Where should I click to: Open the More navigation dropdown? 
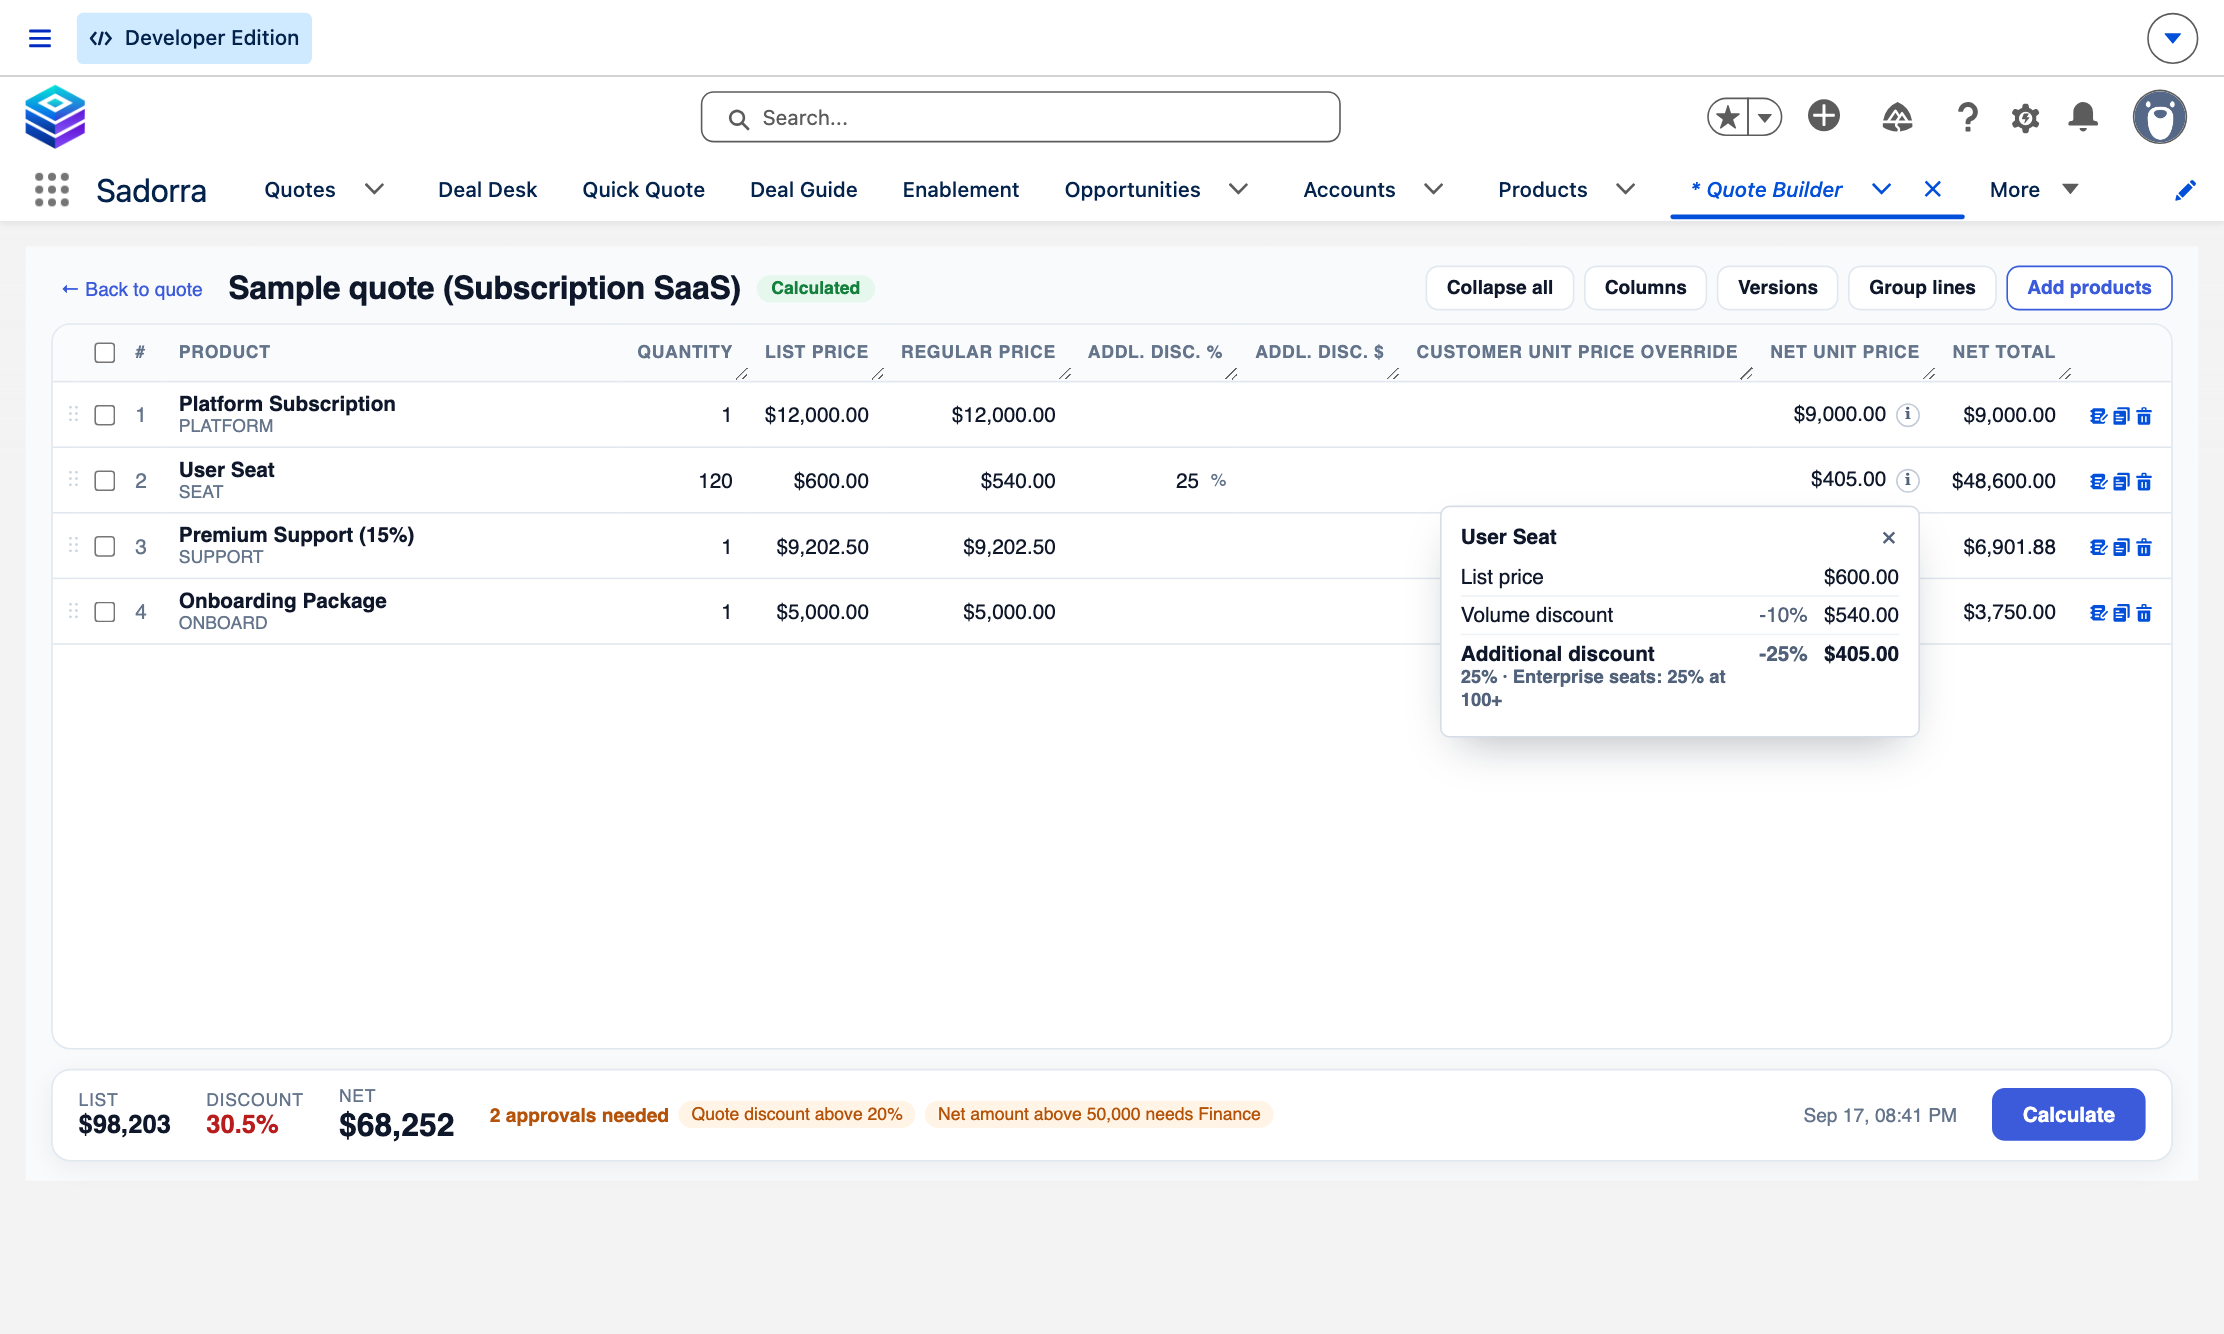coord(2034,189)
